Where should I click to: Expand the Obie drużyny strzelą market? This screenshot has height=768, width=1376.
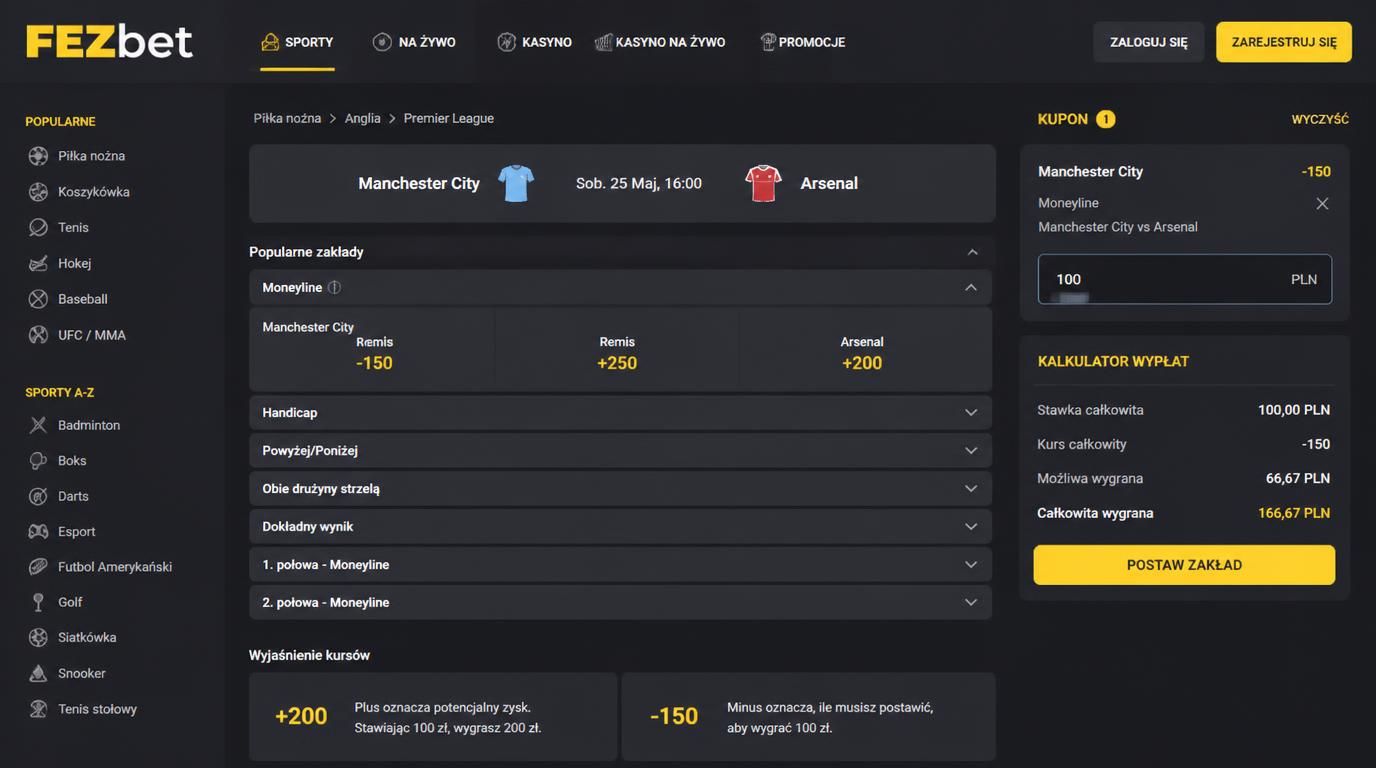(x=620, y=489)
